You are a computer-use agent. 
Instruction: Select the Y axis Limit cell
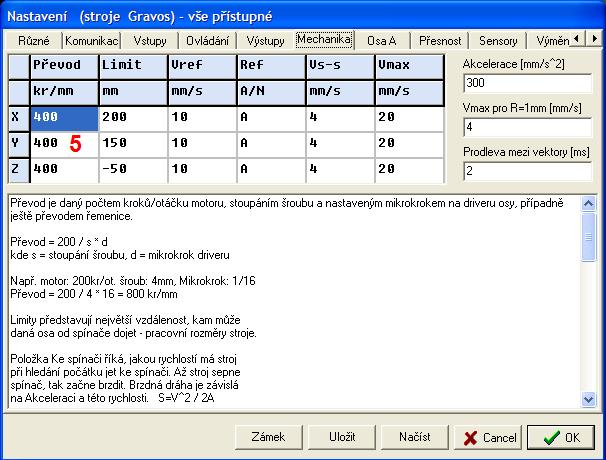(131, 143)
